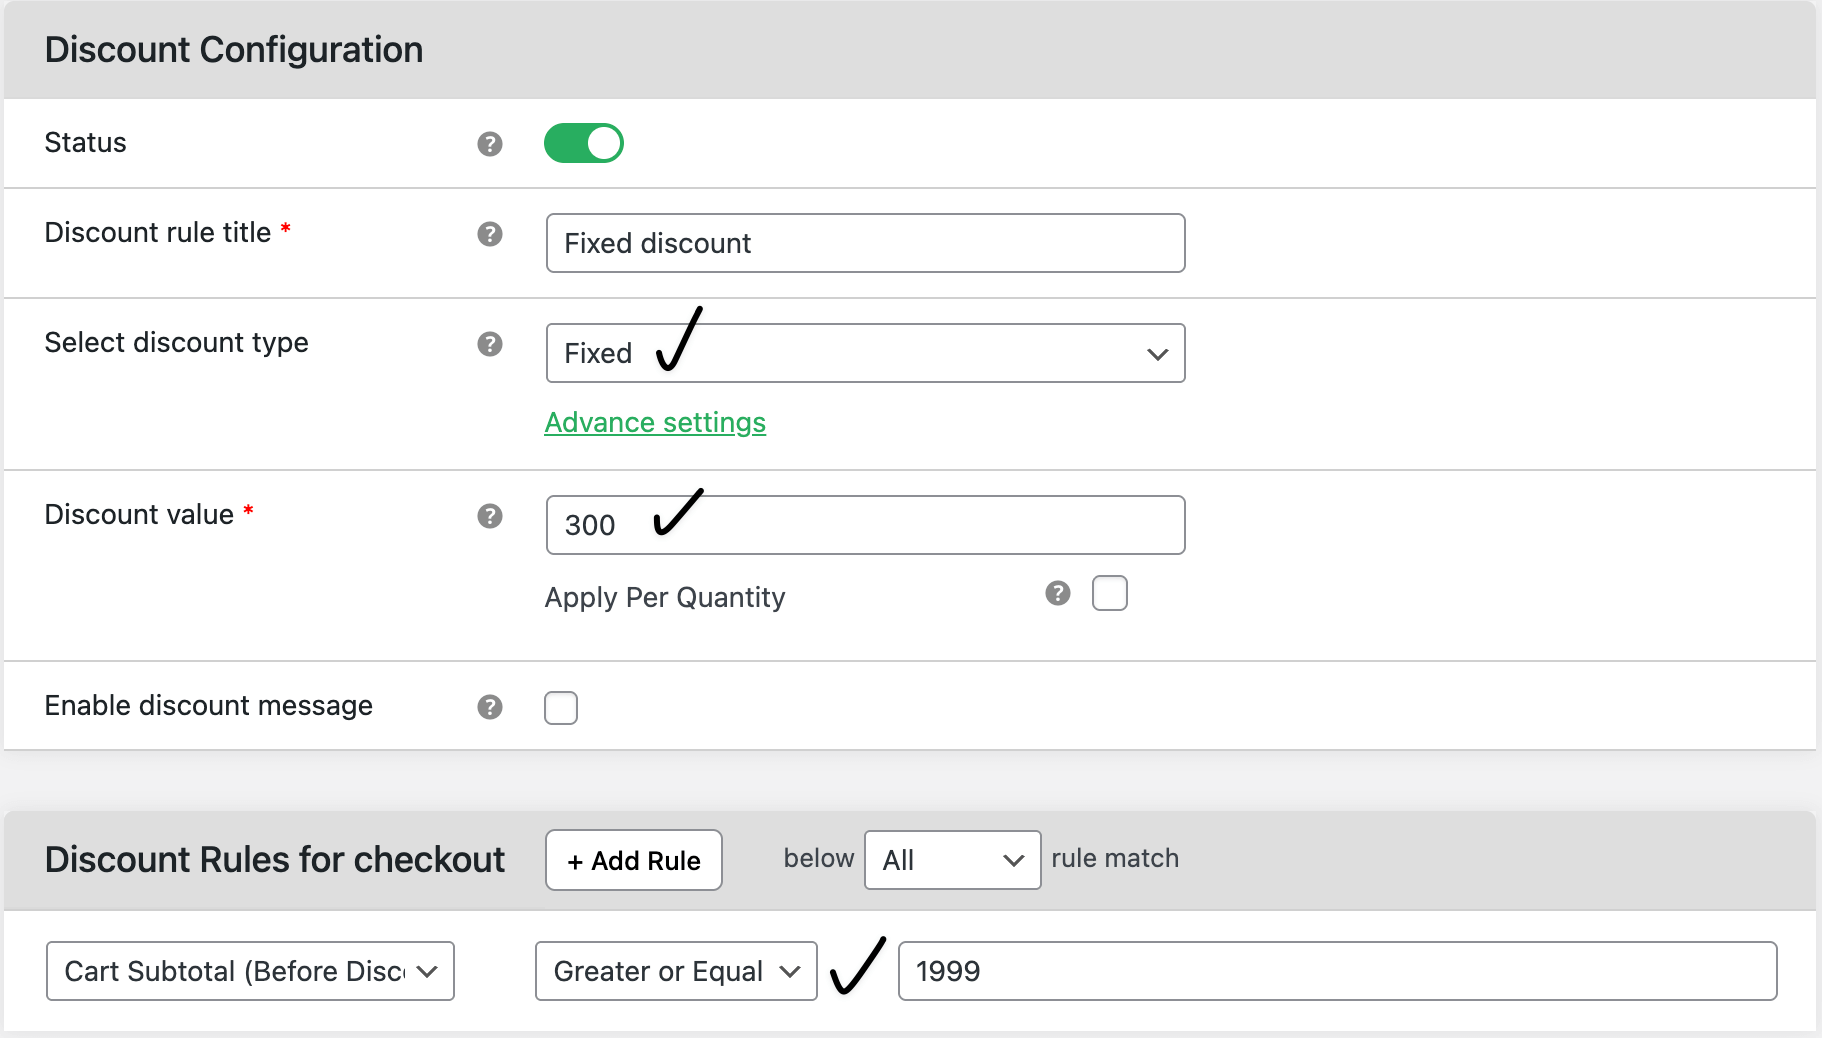
Task: Toggle the Status switch off
Action: point(584,143)
